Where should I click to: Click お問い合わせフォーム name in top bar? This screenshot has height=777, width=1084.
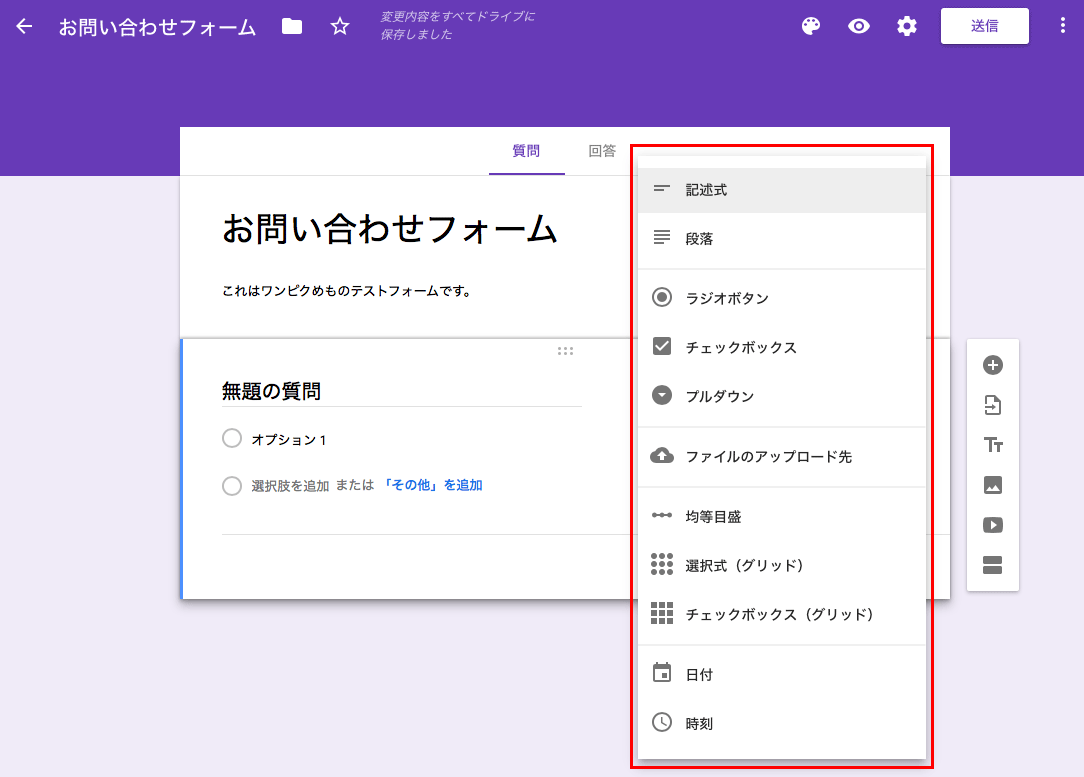(157, 27)
